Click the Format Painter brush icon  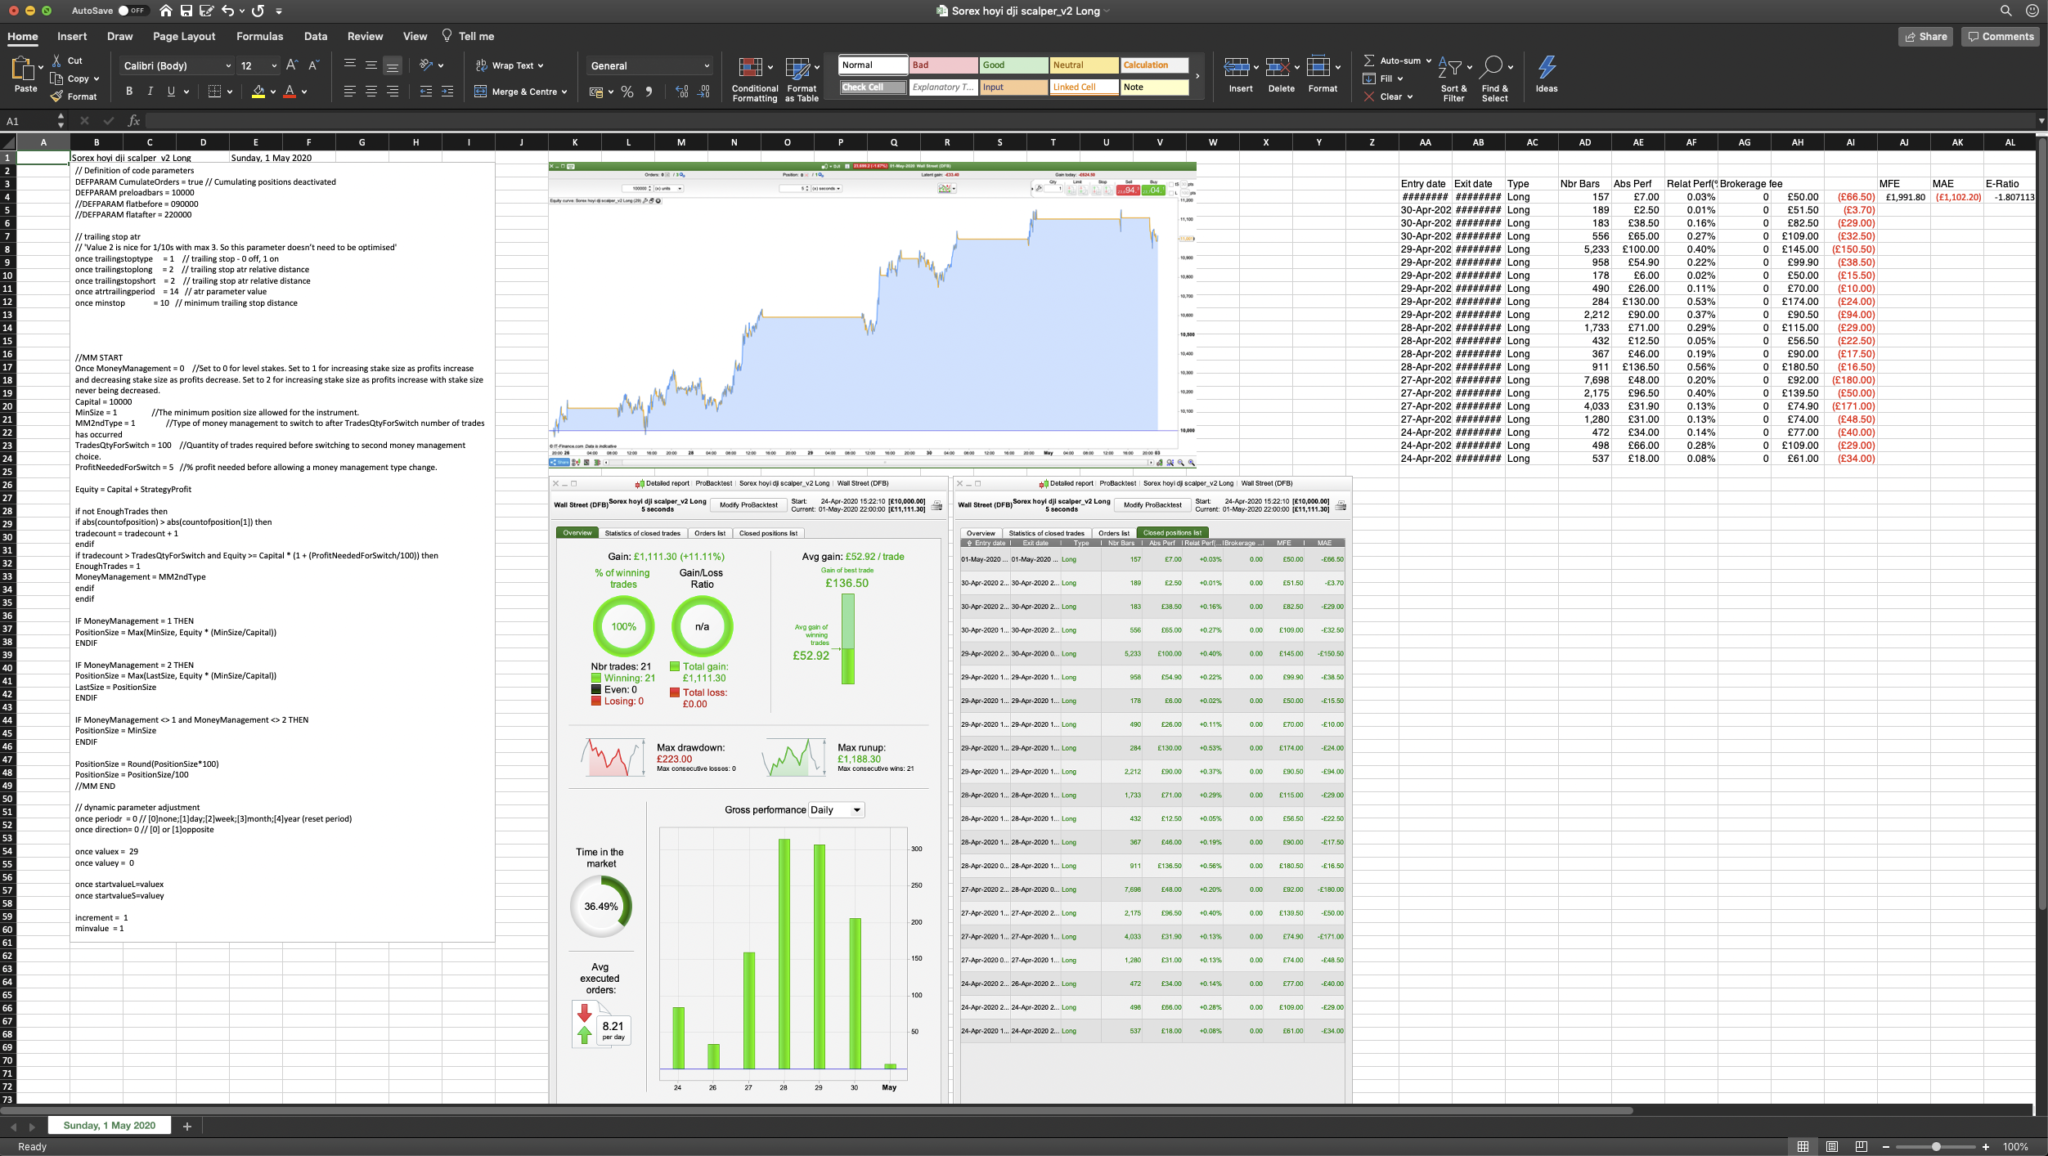coord(58,97)
